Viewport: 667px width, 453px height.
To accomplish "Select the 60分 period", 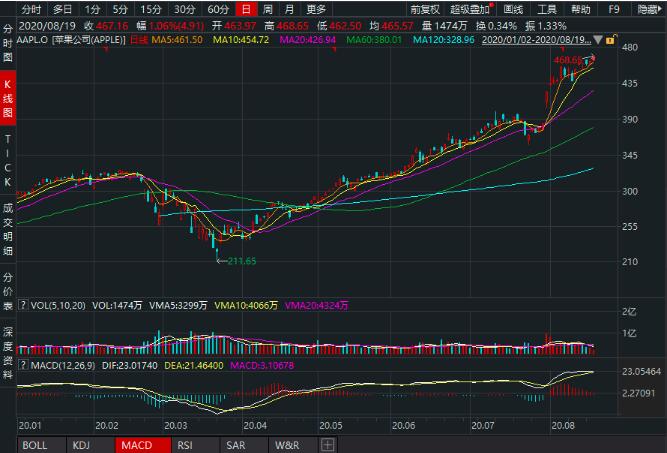I will 218,9.
